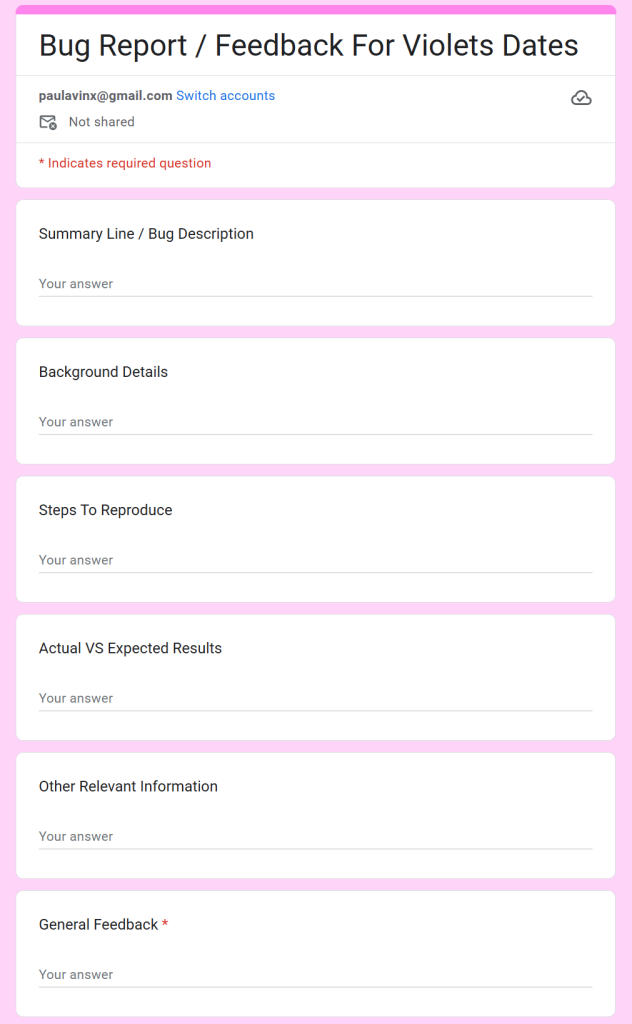
Task: Click the Background Details answer field
Action: (x=315, y=423)
